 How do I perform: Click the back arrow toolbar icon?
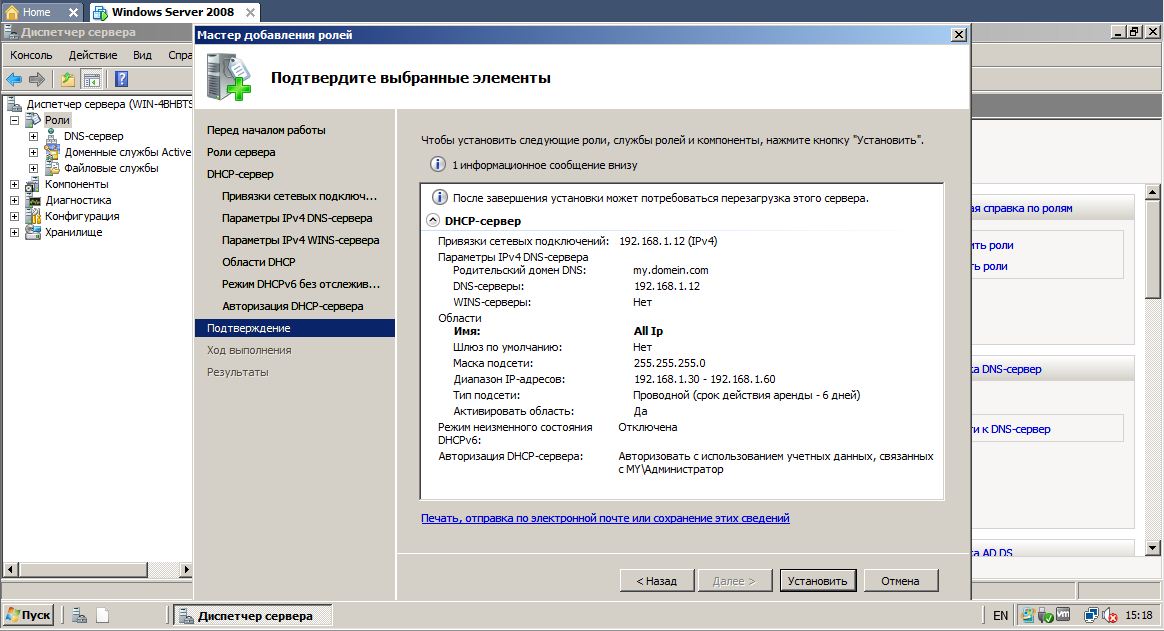click(x=14, y=79)
